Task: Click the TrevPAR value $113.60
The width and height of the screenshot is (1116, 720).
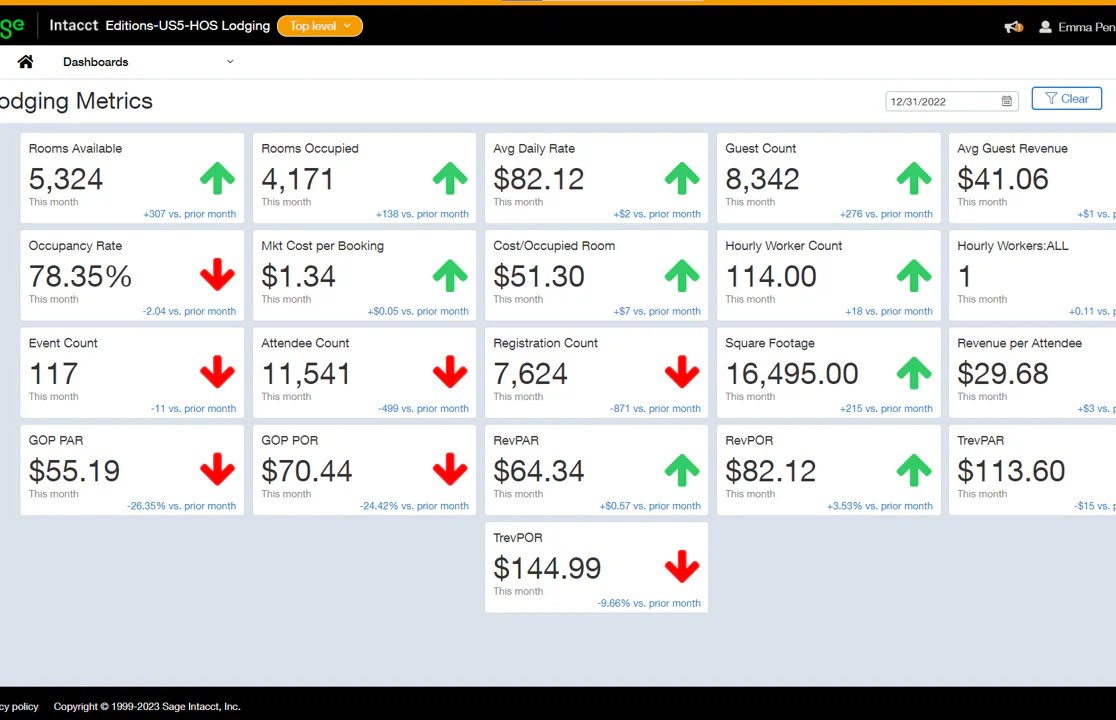Action: click(1011, 471)
